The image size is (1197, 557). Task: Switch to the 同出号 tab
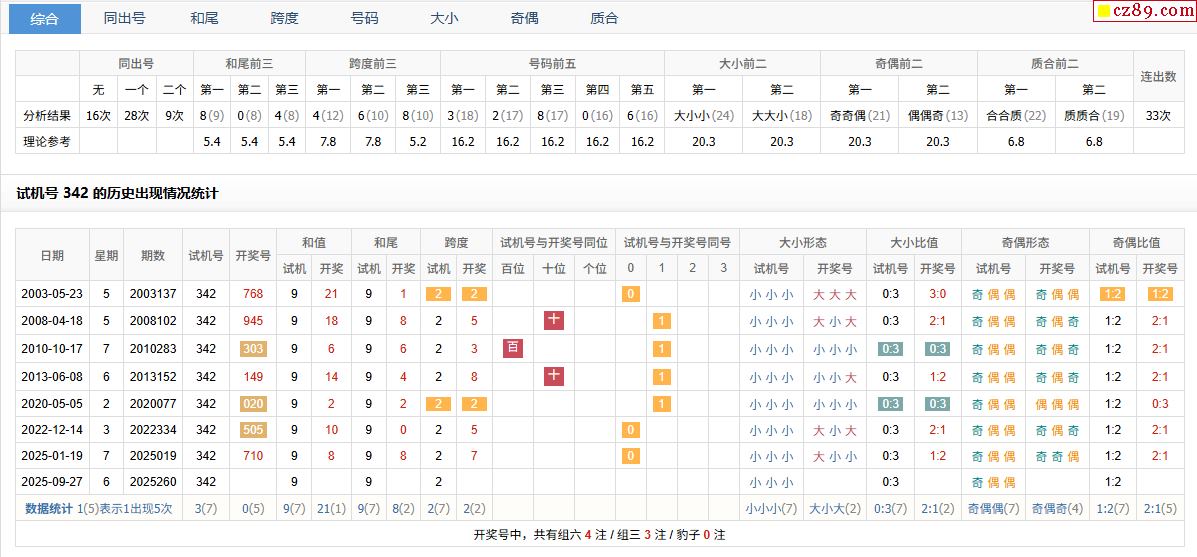[124, 18]
